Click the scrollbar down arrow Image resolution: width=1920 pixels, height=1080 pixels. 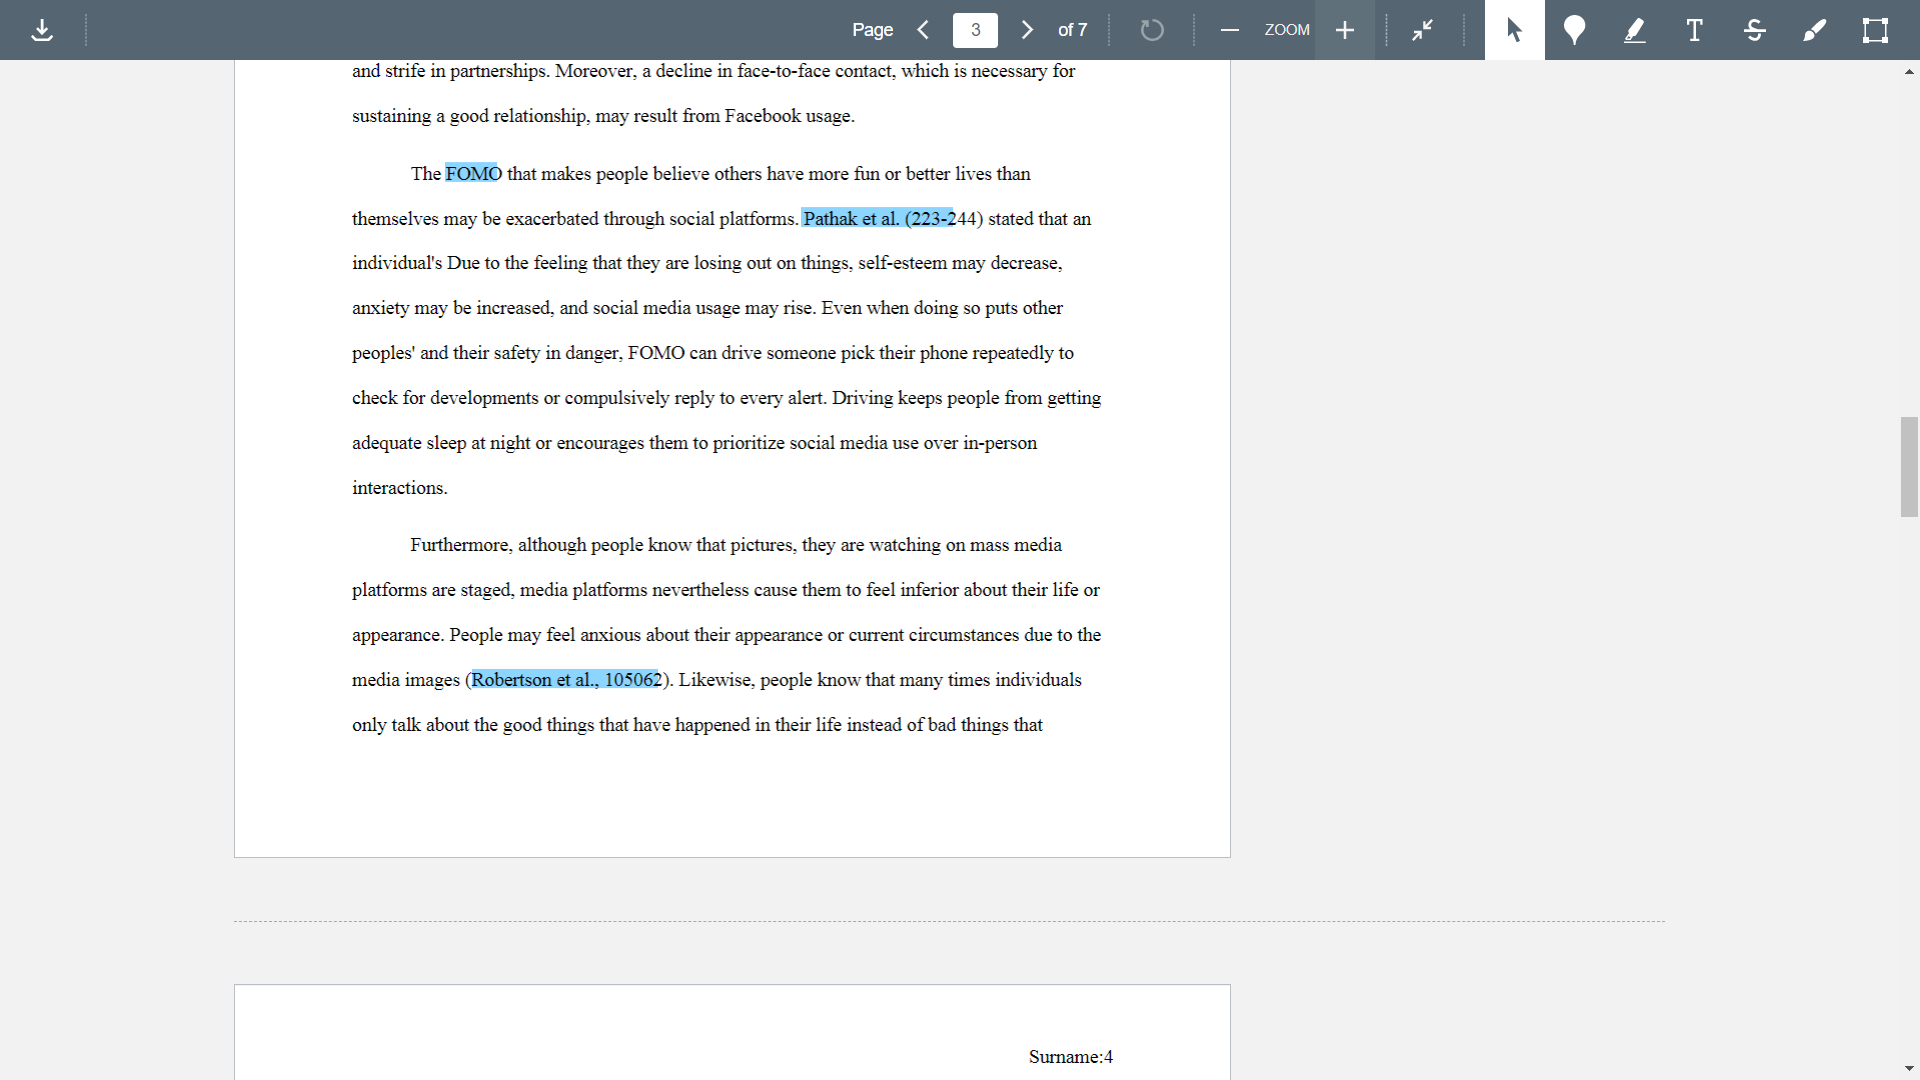1909,1069
